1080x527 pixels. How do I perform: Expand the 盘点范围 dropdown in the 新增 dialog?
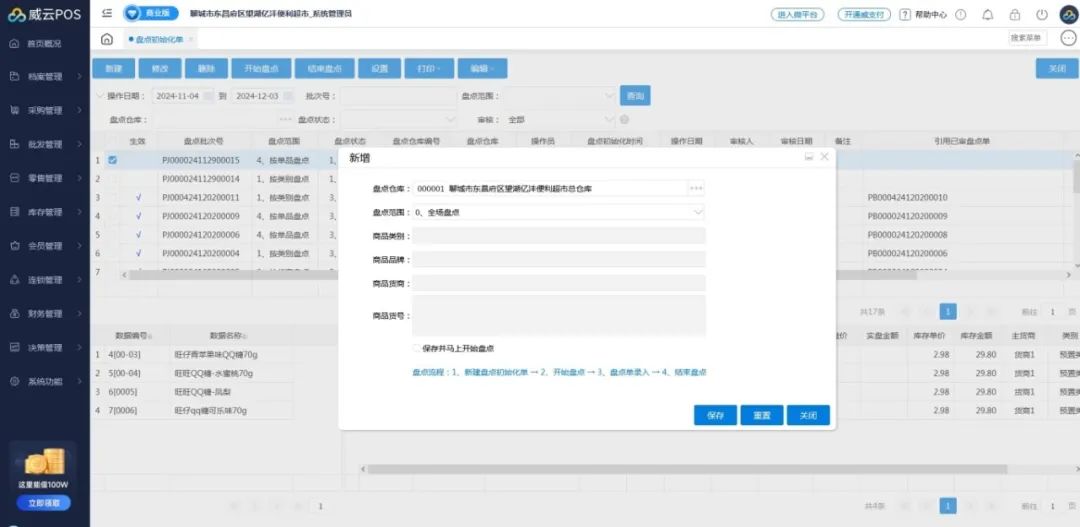pyautogui.click(x=698, y=212)
